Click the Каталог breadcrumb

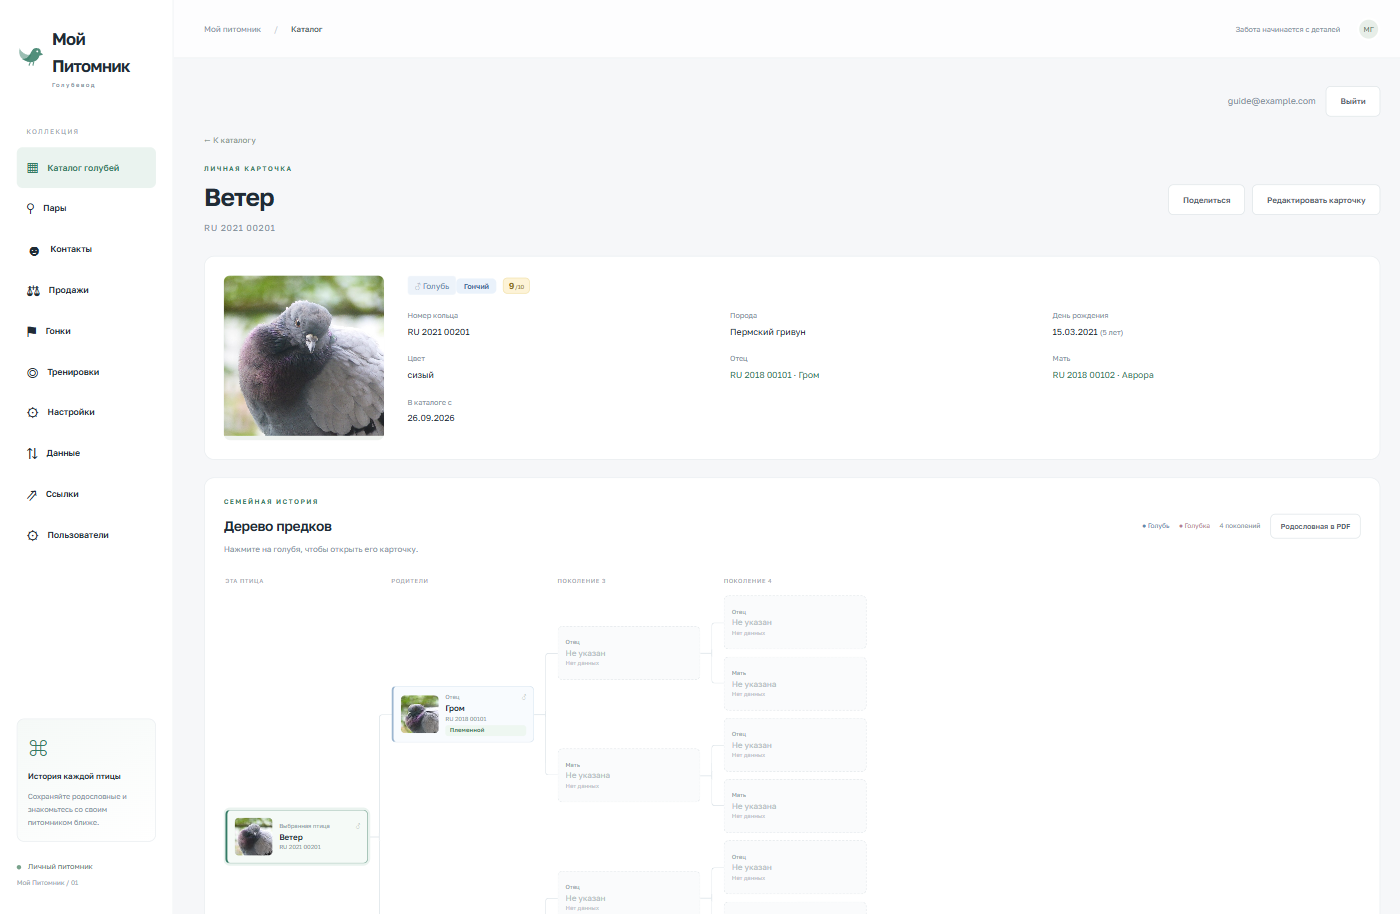point(307,30)
